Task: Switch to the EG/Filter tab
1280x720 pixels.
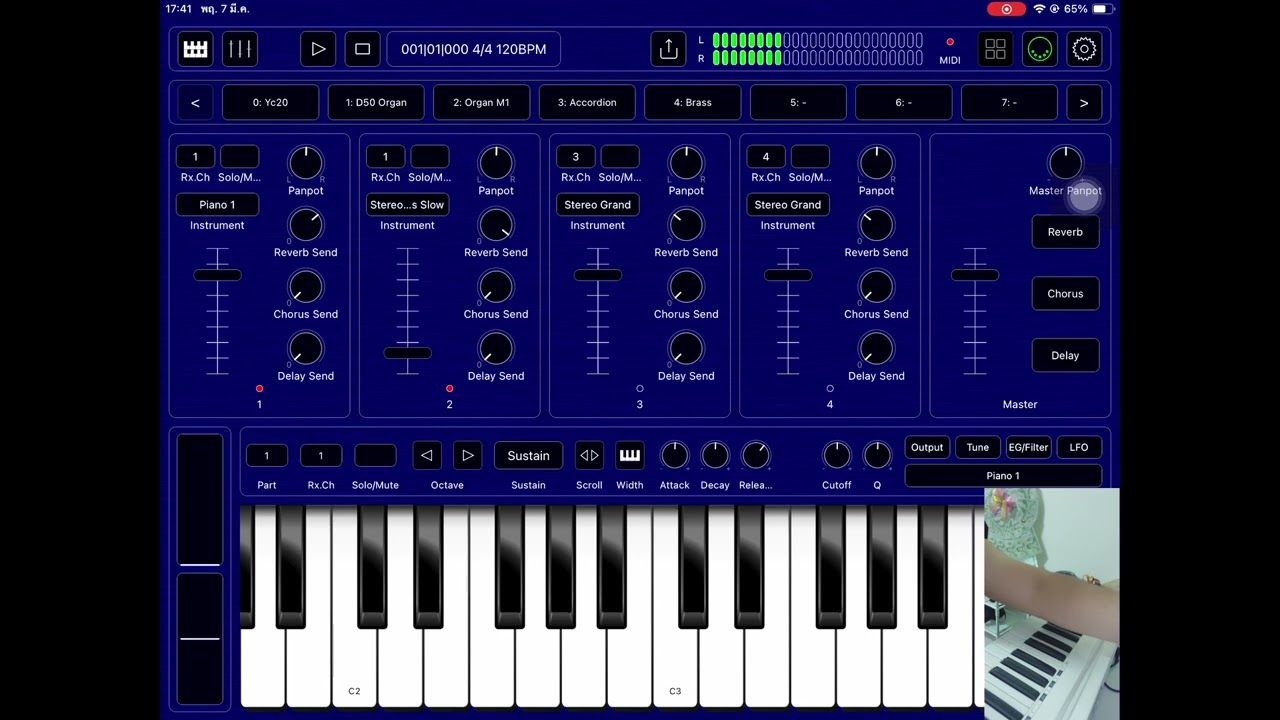Action: pyautogui.click(x=1028, y=448)
